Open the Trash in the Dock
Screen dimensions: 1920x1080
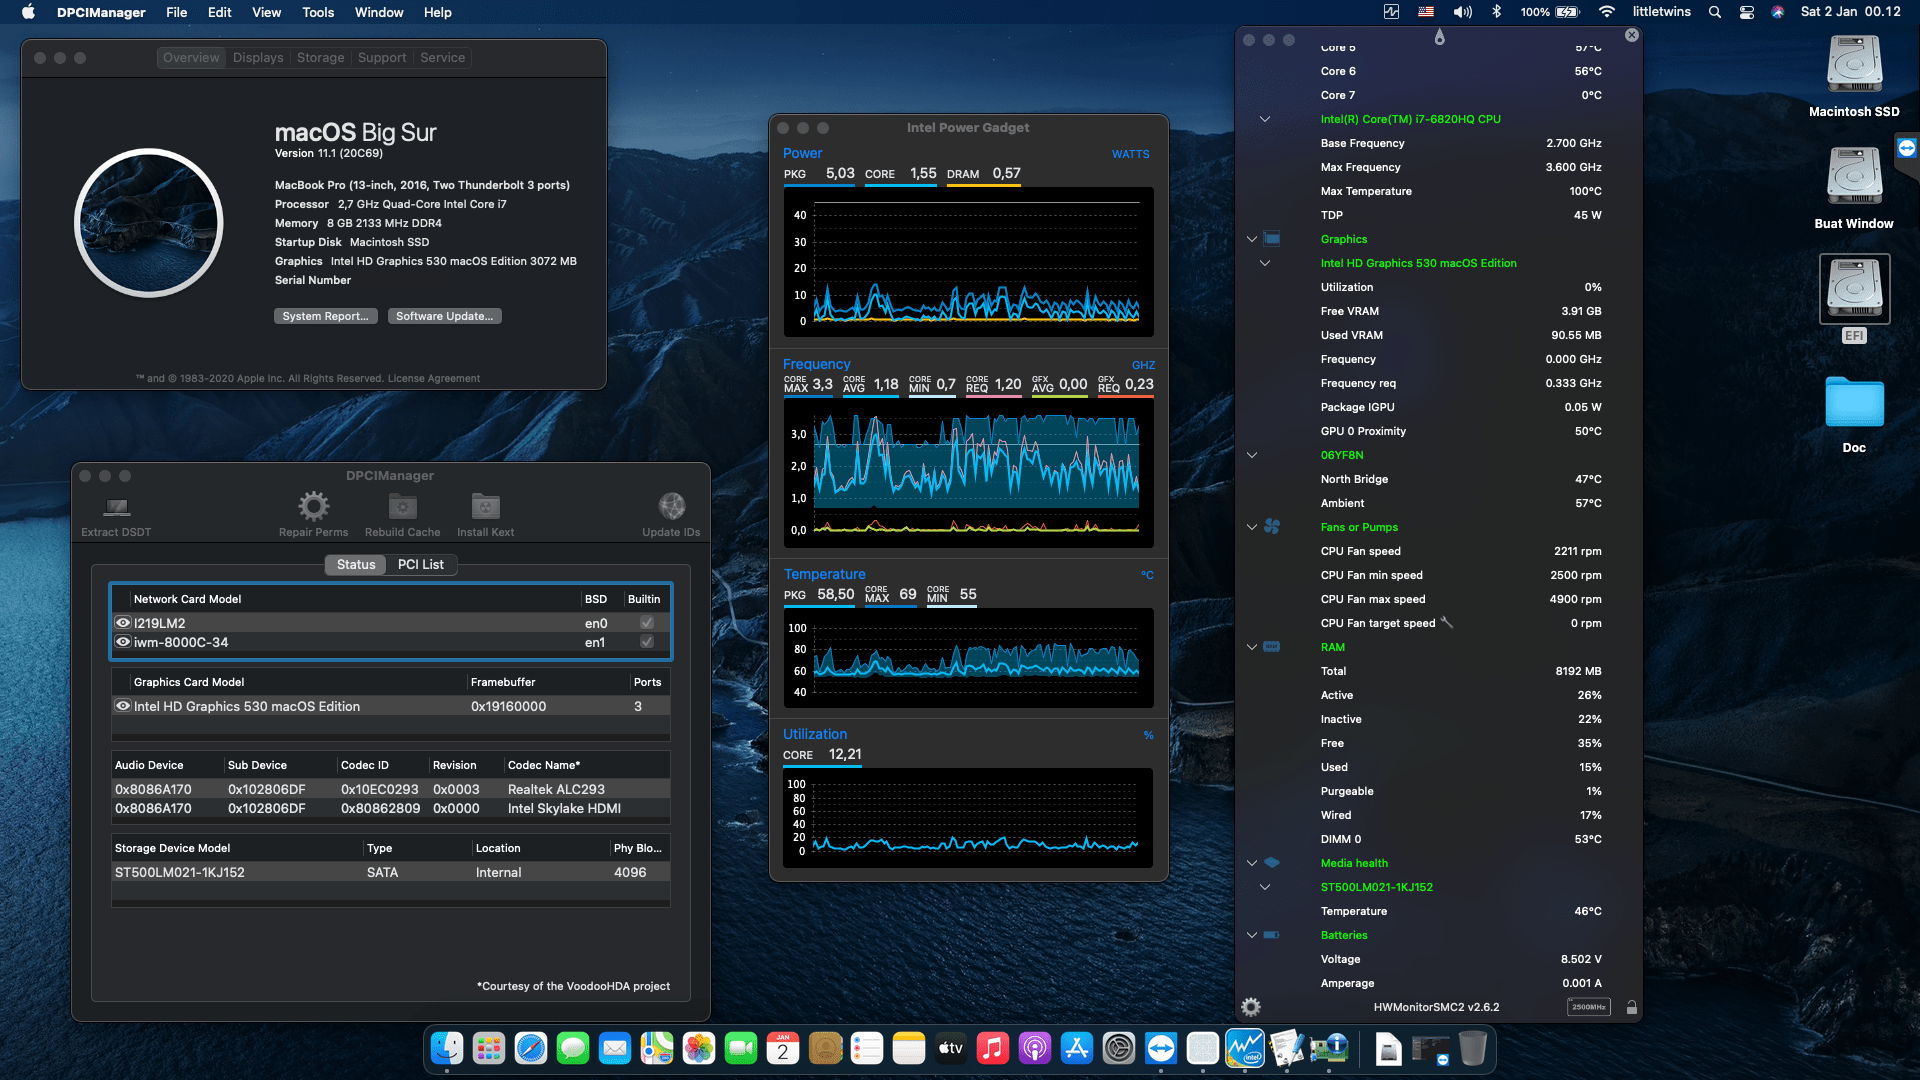click(x=1473, y=1048)
